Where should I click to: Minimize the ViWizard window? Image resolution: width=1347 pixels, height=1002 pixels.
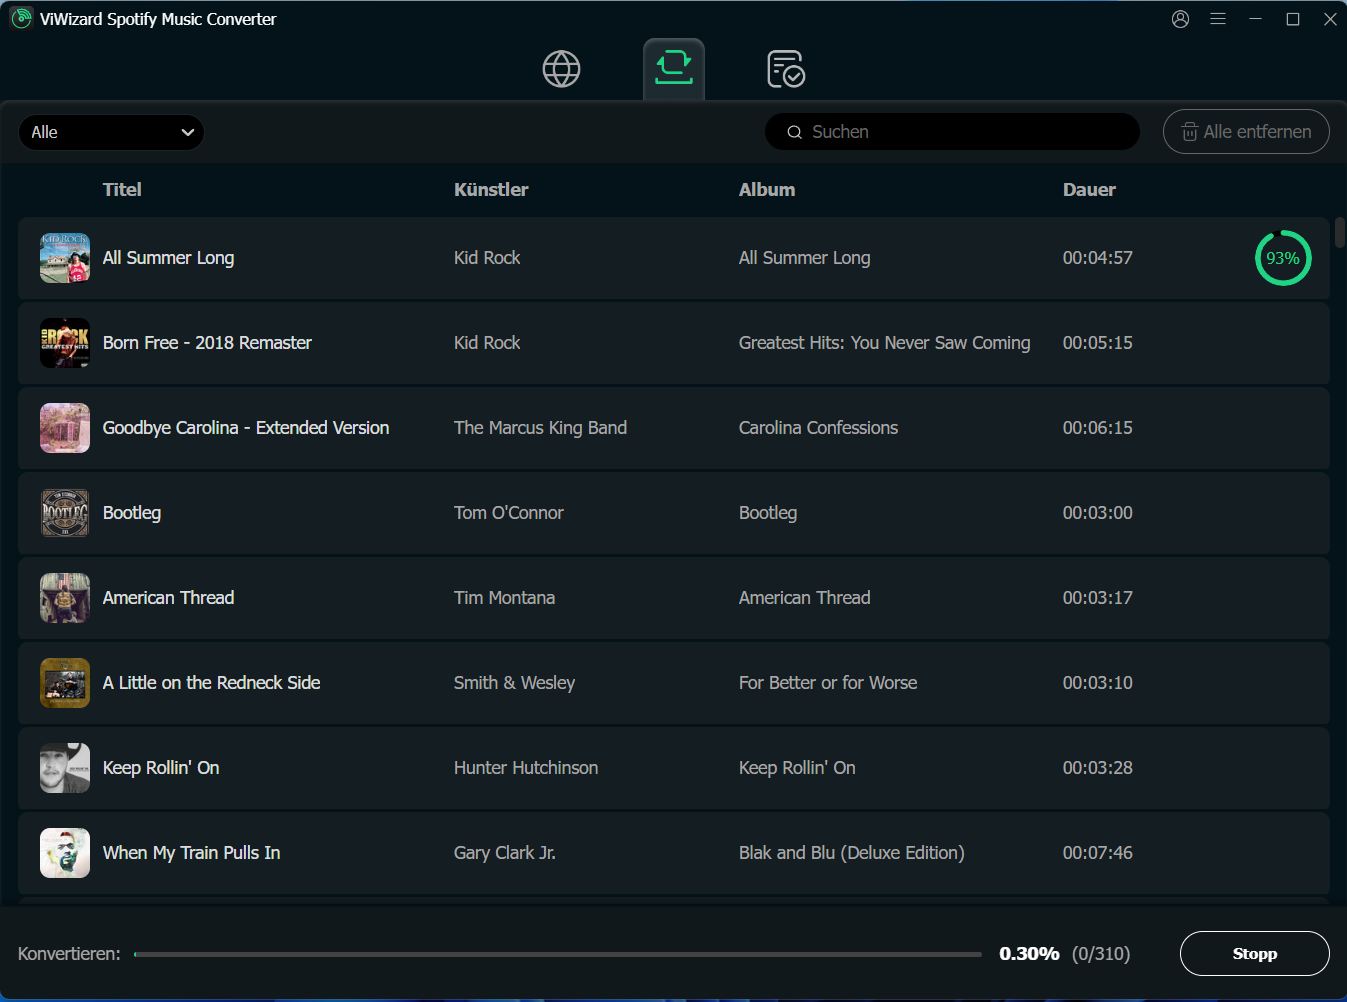pyautogui.click(x=1255, y=19)
